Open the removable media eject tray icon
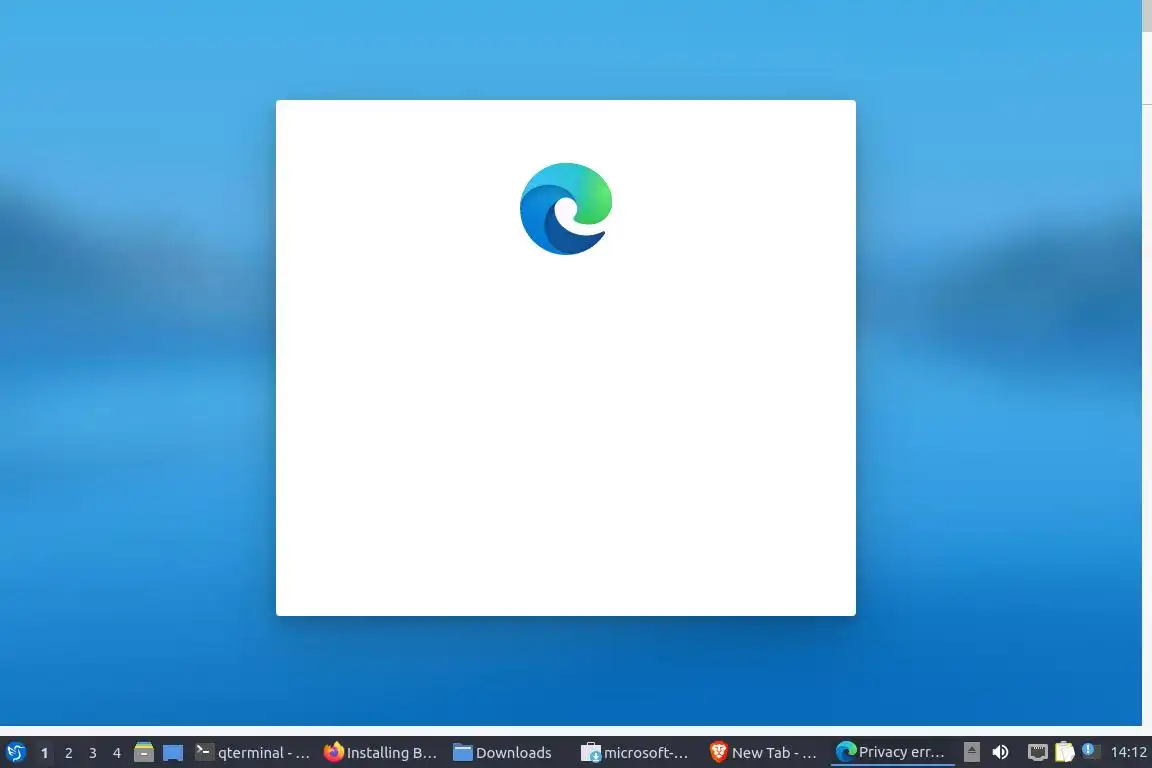The image size is (1152, 768). (x=971, y=752)
